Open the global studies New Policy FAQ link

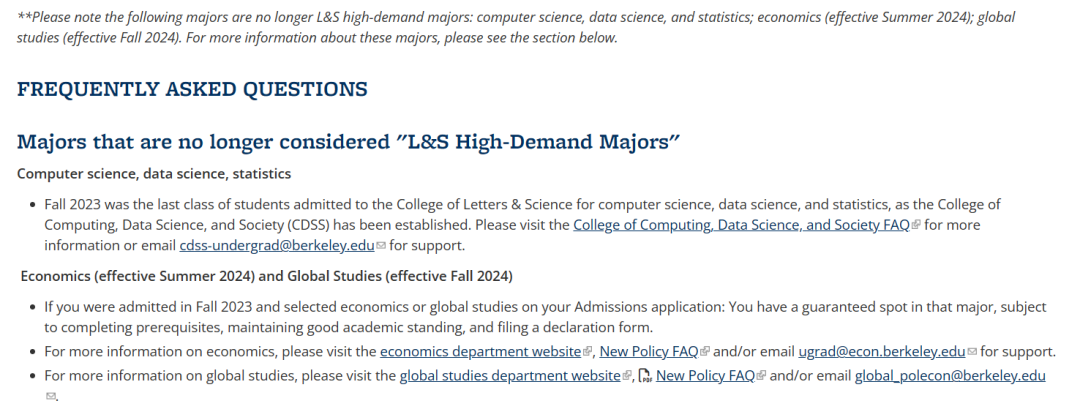click(x=705, y=376)
